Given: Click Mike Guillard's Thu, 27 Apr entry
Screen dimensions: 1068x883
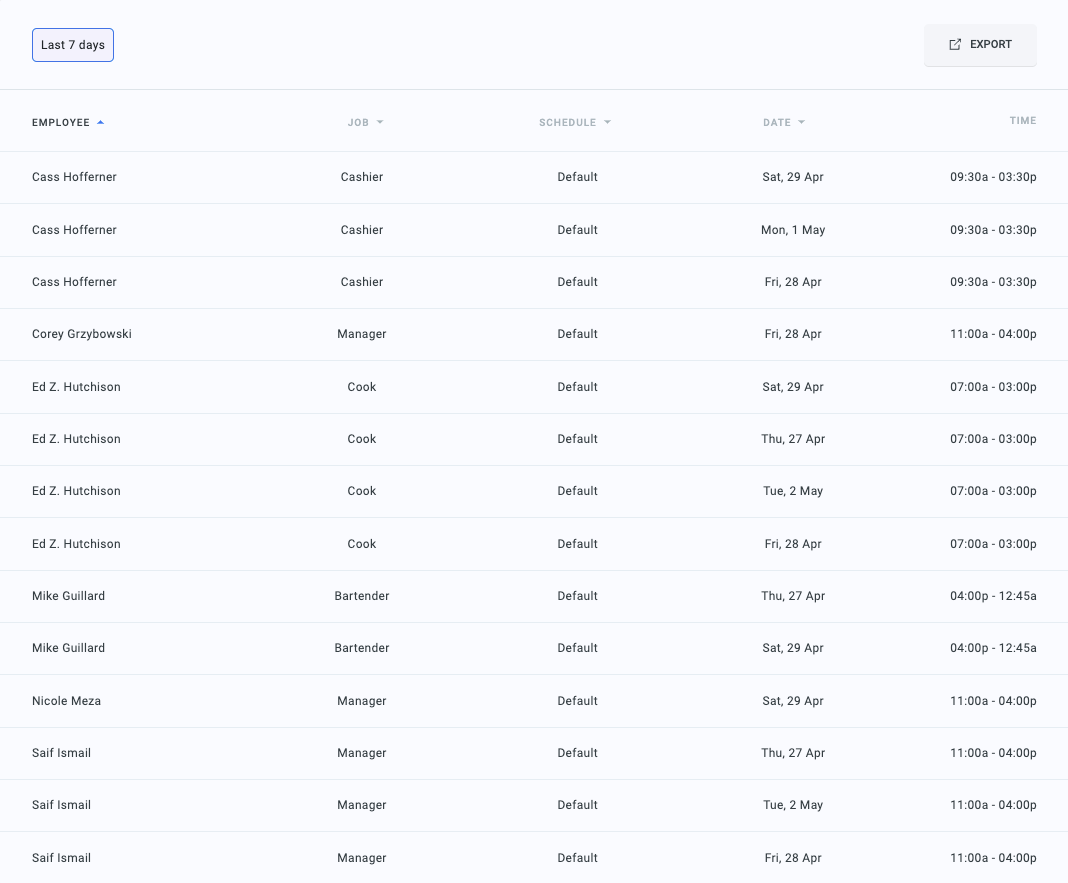Looking at the screenshot, I should (792, 596).
